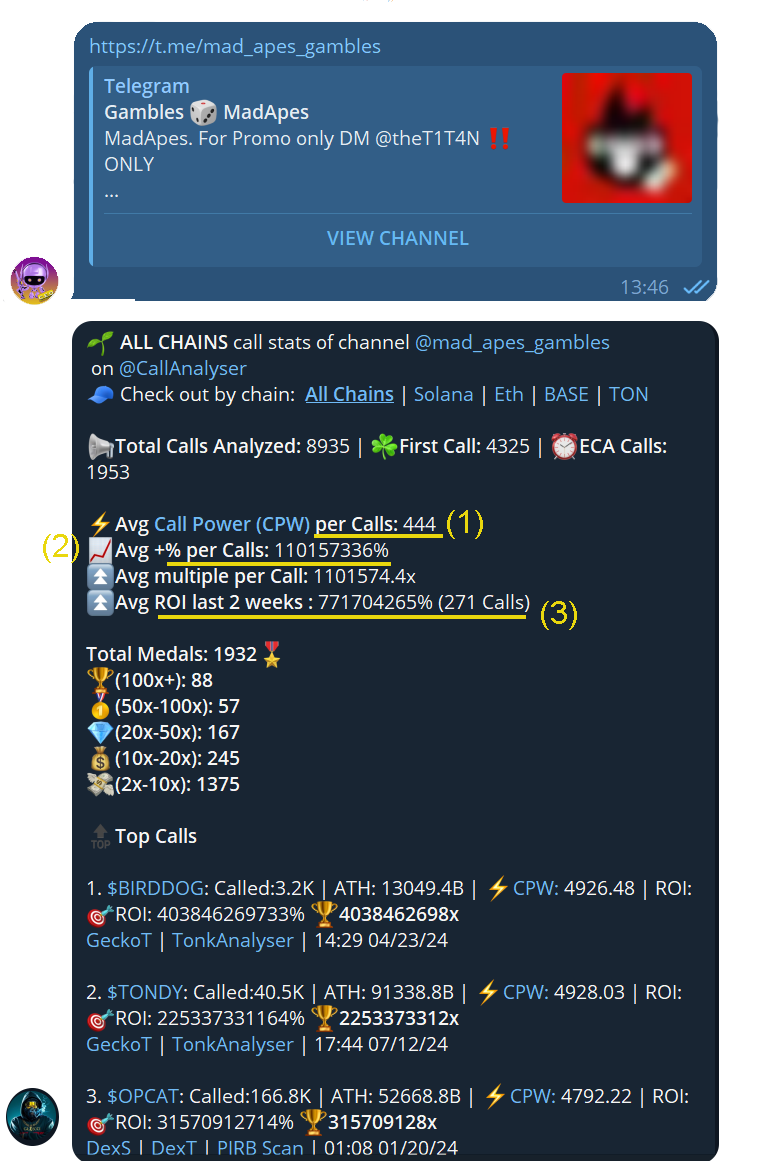Select the TON chain filter
This screenshot has height=1161, width=783.
pyautogui.click(x=628, y=395)
